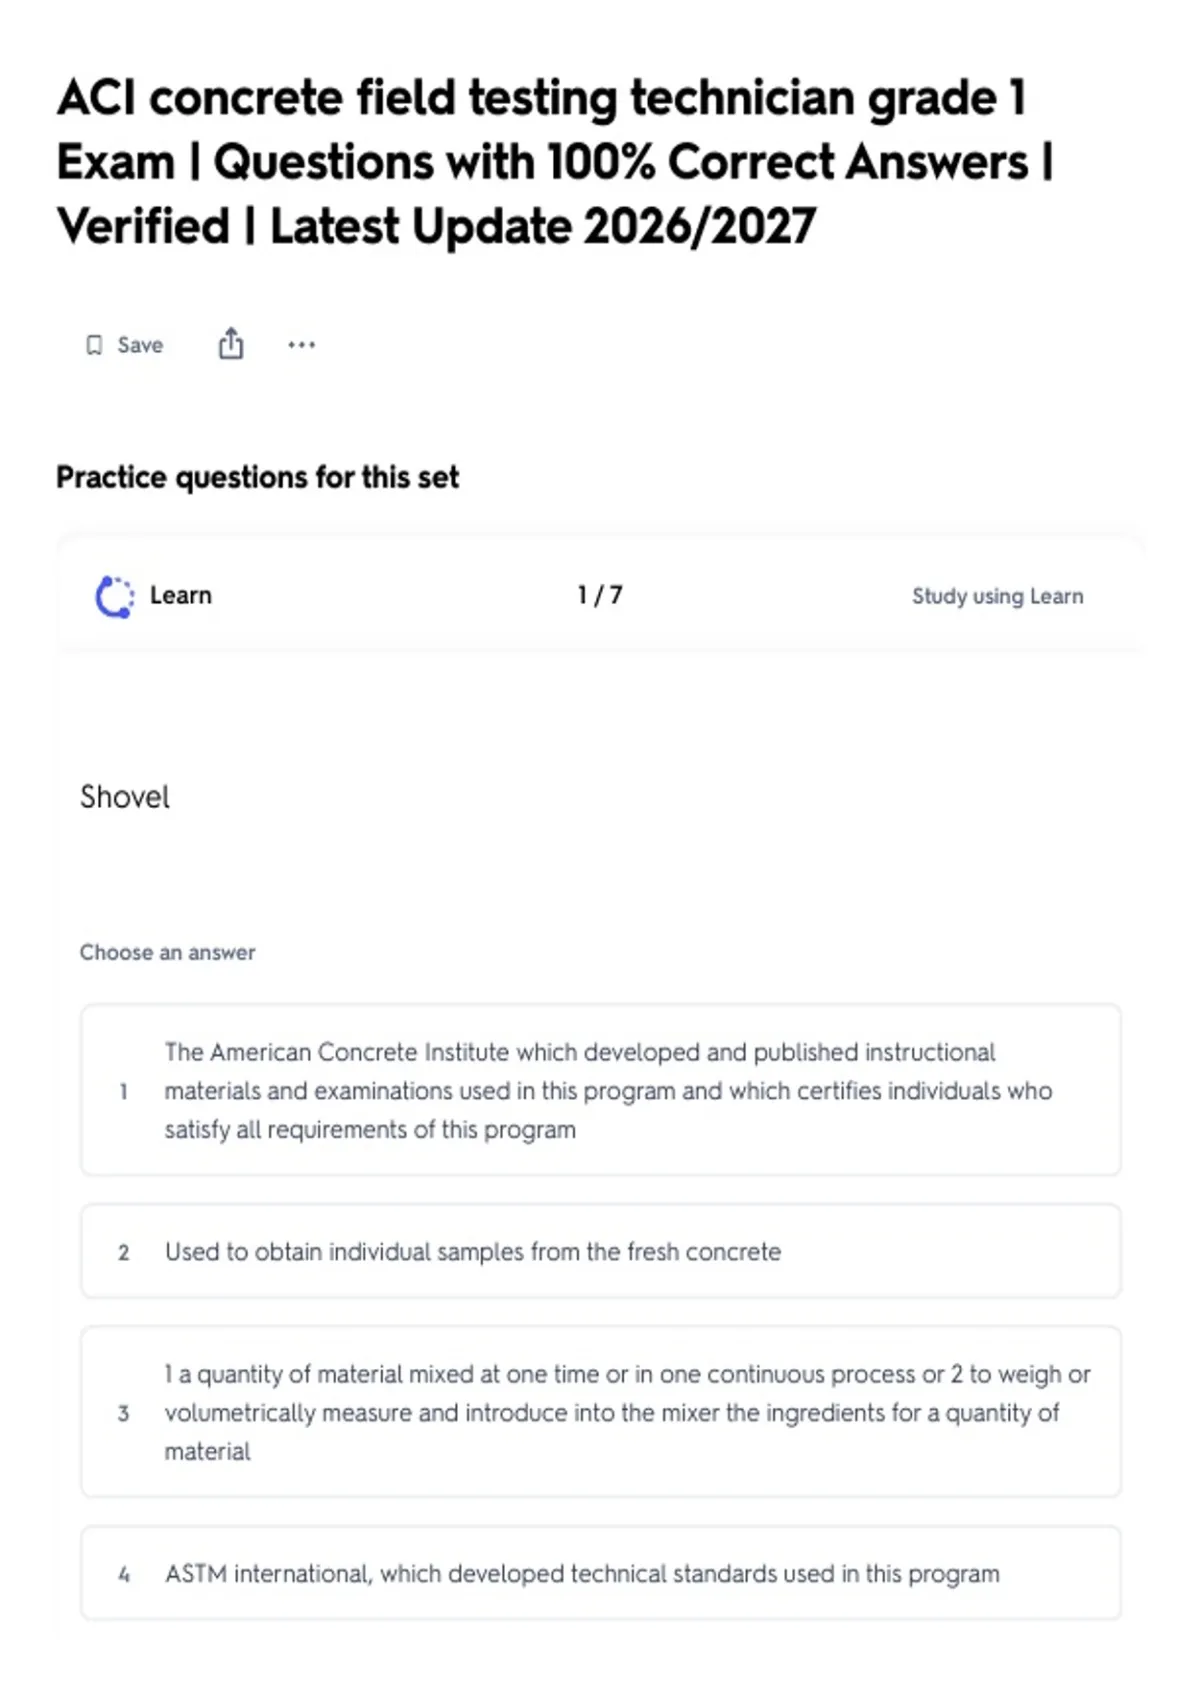Click the Shovel question term
The width and height of the screenshot is (1200, 1700).
(x=125, y=797)
